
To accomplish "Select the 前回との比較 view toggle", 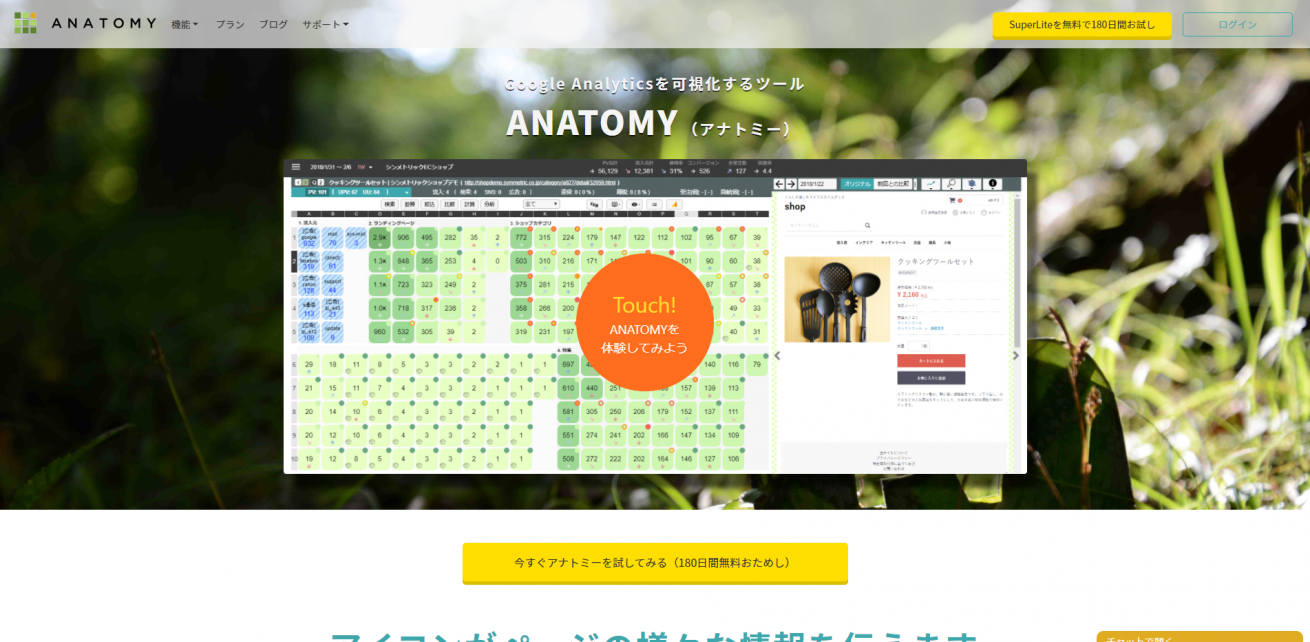I will 895,184.
